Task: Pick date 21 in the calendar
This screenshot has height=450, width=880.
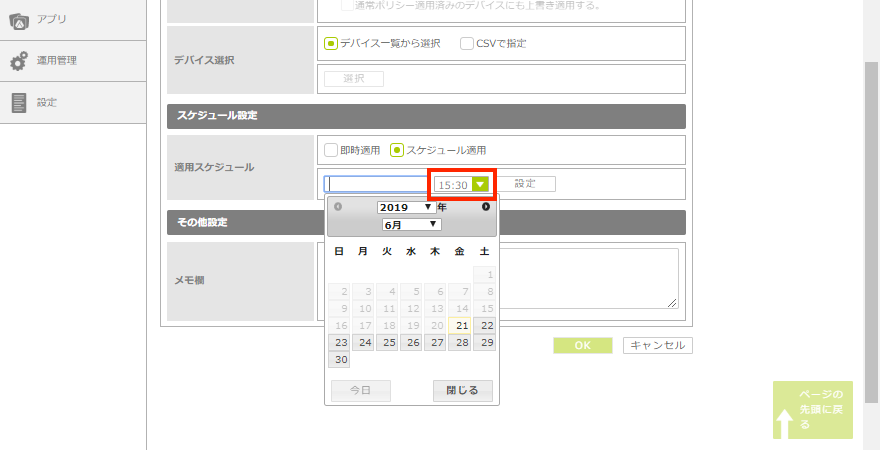Action: click(x=460, y=325)
